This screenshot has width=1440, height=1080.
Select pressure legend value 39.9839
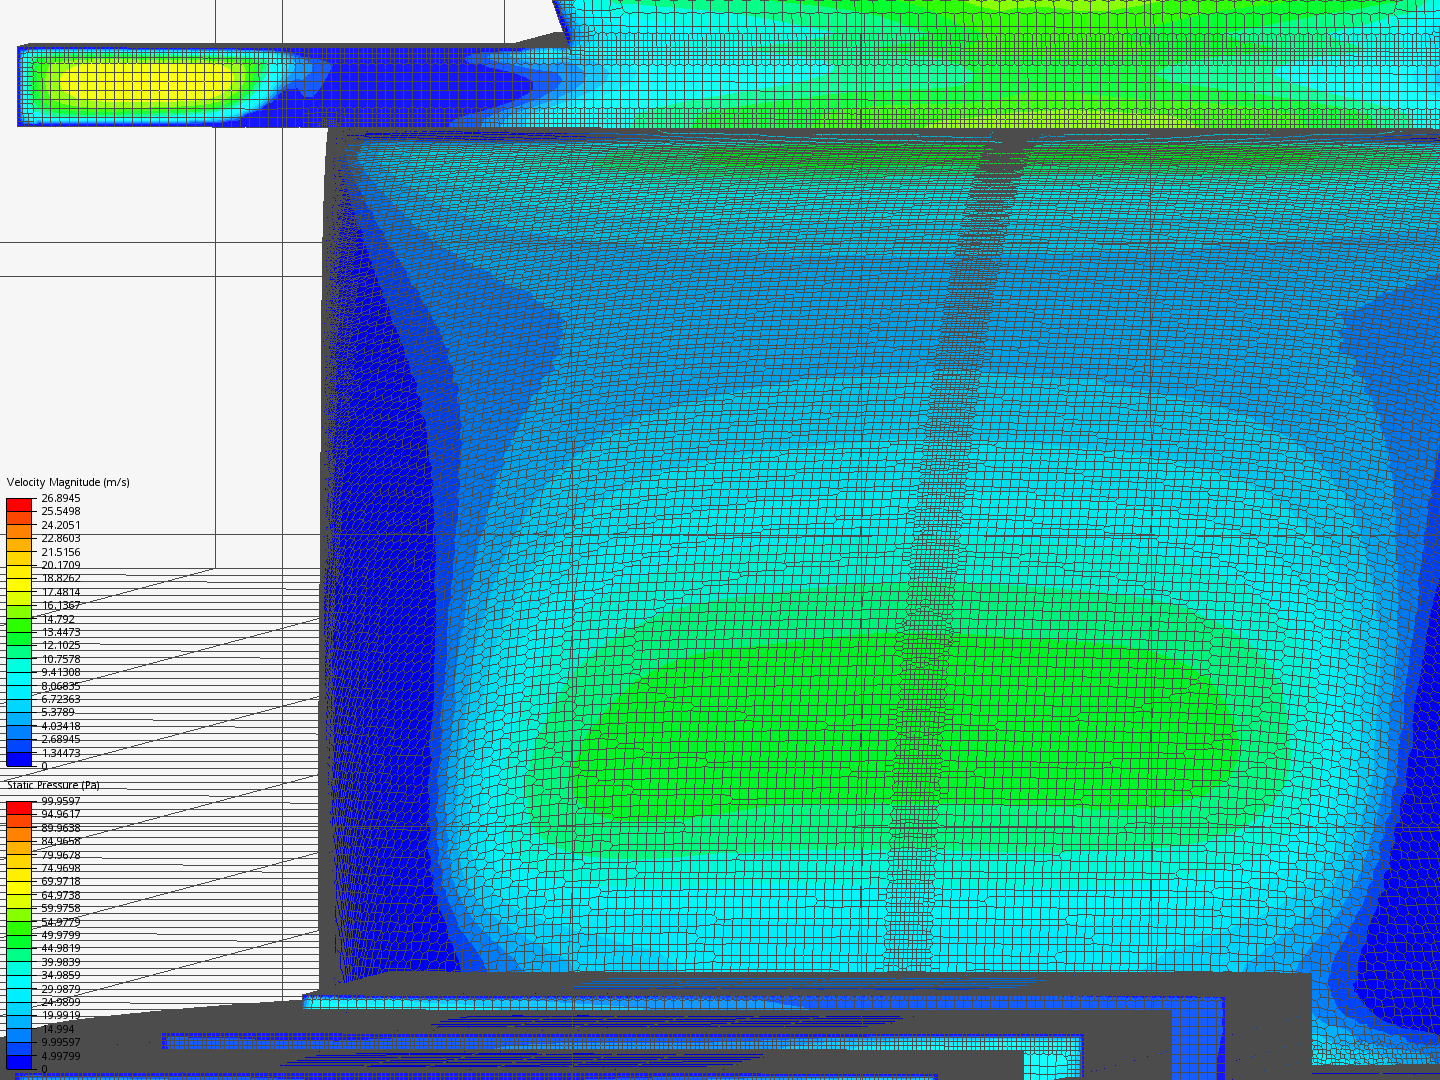tap(61, 962)
